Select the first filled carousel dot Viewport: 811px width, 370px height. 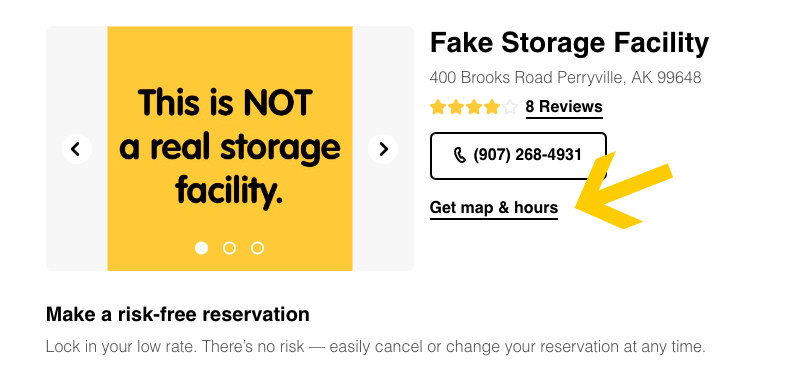[201, 248]
